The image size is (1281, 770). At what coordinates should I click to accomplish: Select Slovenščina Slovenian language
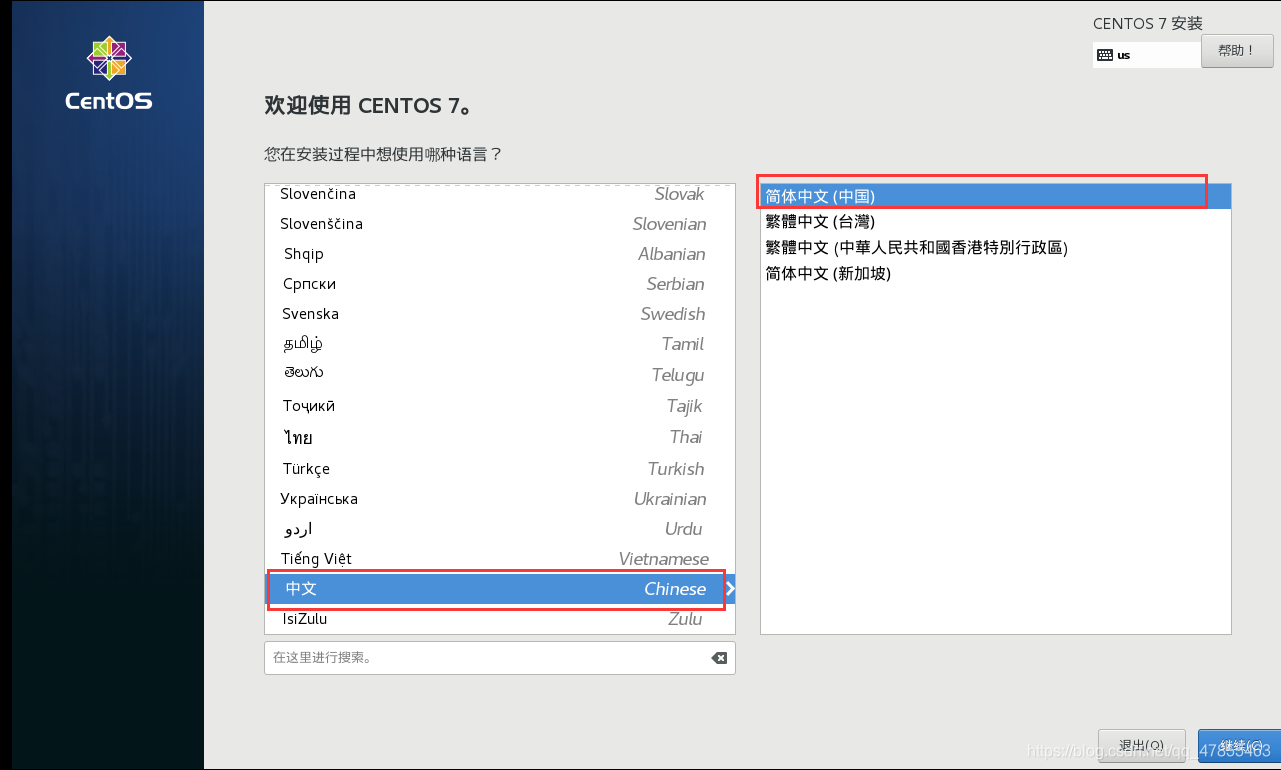(500, 224)
